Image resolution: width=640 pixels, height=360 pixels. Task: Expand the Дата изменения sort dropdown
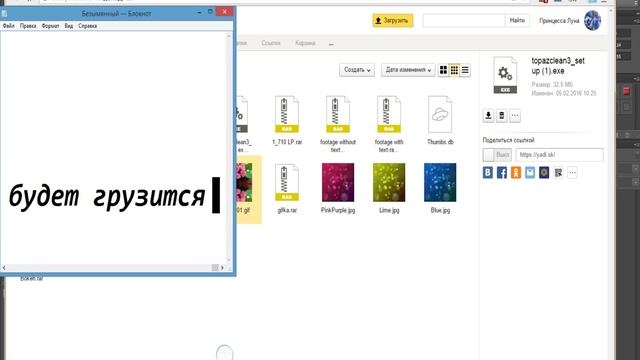click(x=408, y=70)
